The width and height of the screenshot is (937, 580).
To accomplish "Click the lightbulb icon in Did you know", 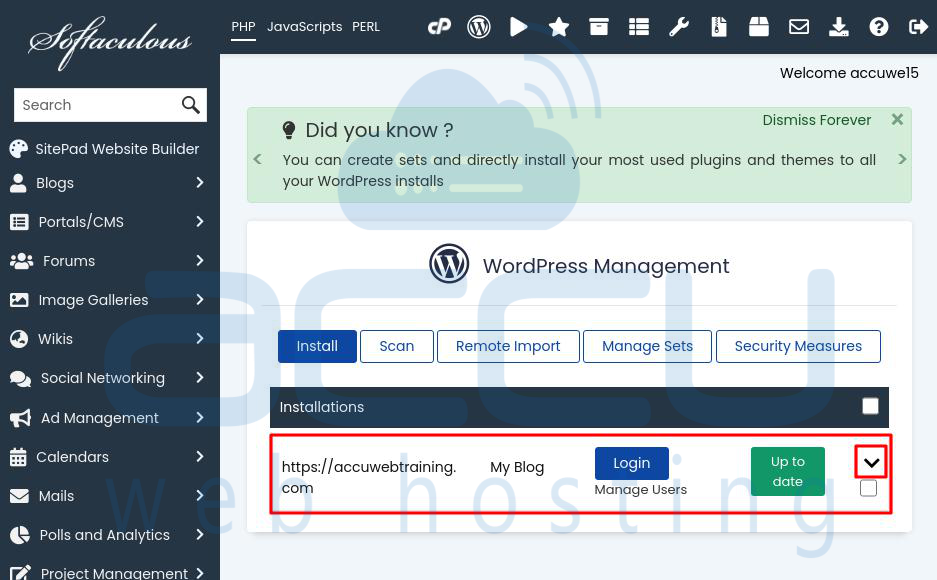I will point(289,130).
